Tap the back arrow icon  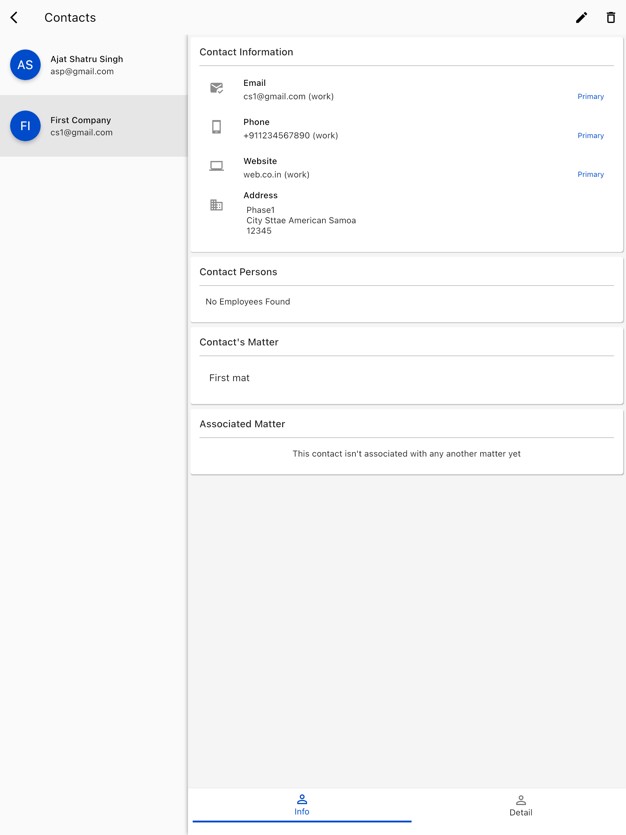tap(14, 18)
